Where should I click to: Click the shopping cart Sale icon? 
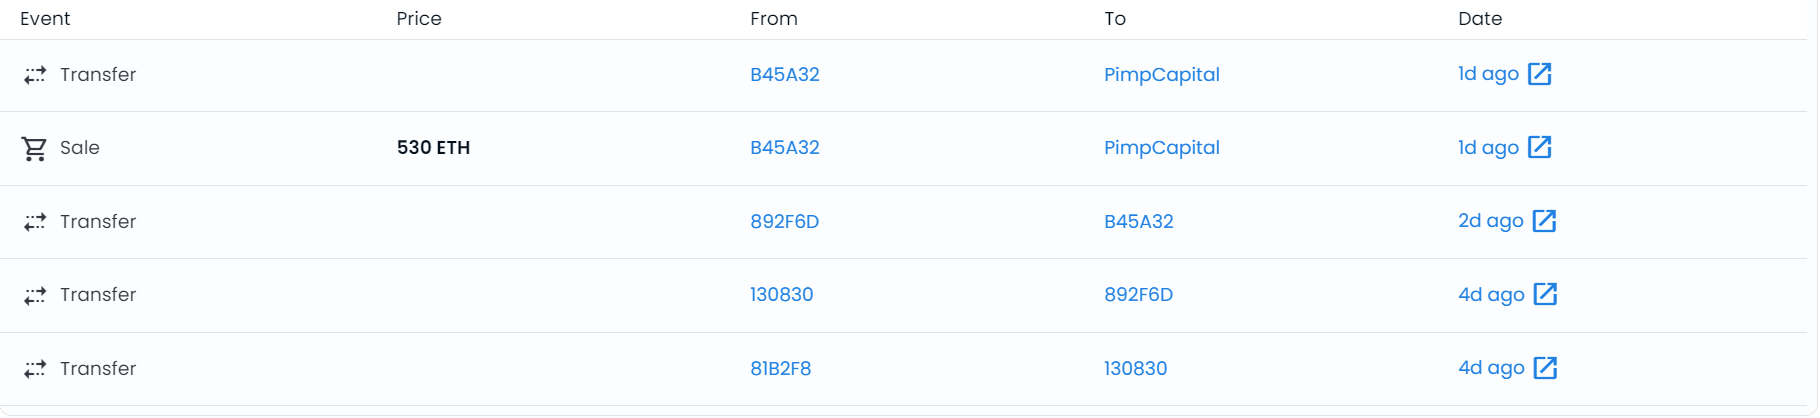coord(35,148)
